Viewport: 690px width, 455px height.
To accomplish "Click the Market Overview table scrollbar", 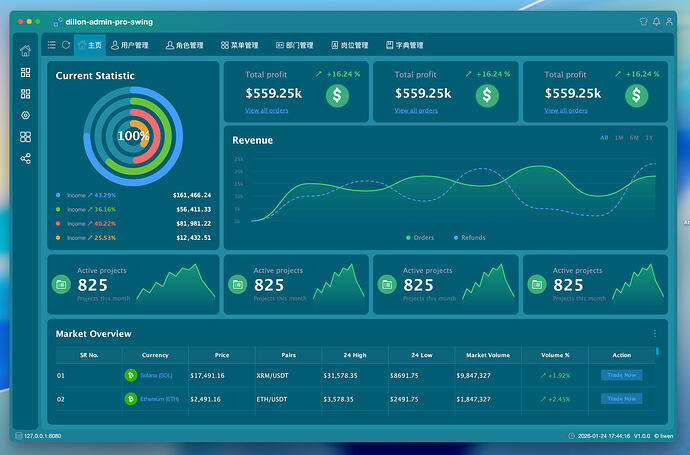I will point(657,351).
